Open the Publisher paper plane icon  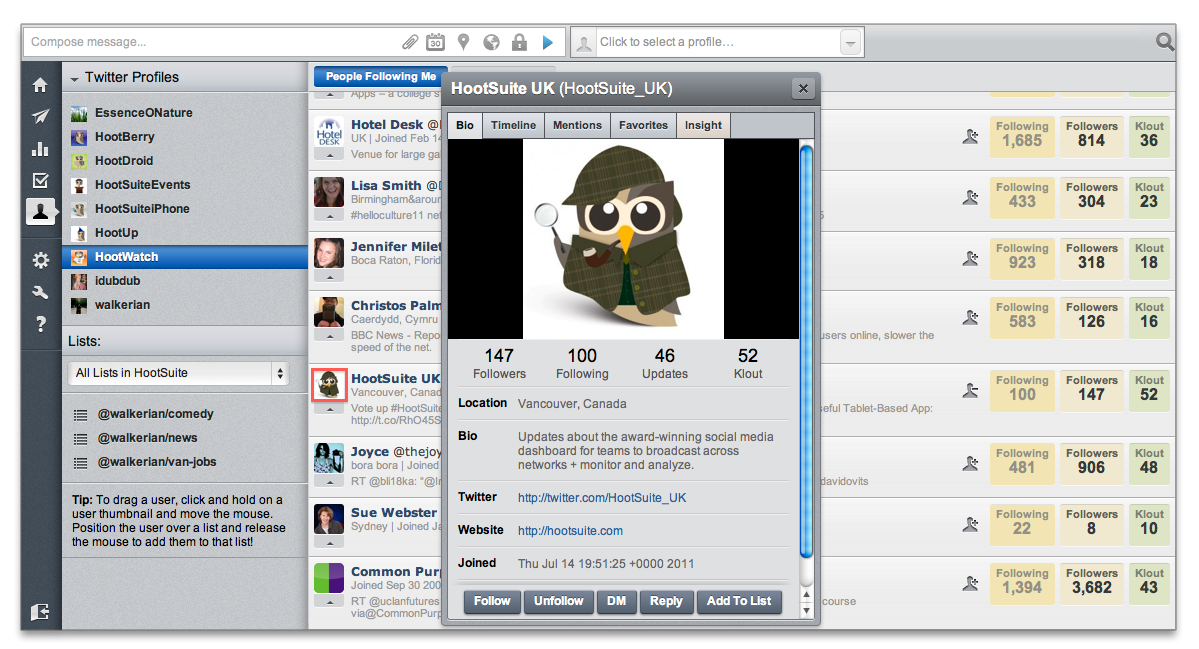41,116
